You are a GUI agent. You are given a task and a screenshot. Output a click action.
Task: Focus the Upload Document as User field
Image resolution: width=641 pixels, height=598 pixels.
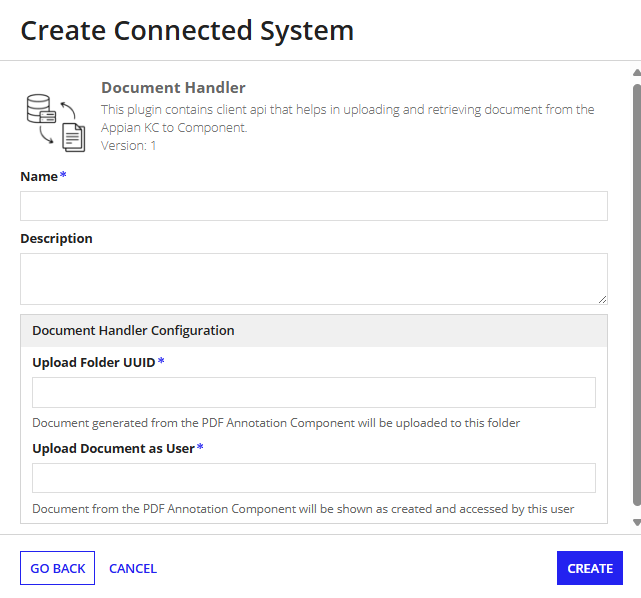(x=313, y=478)
